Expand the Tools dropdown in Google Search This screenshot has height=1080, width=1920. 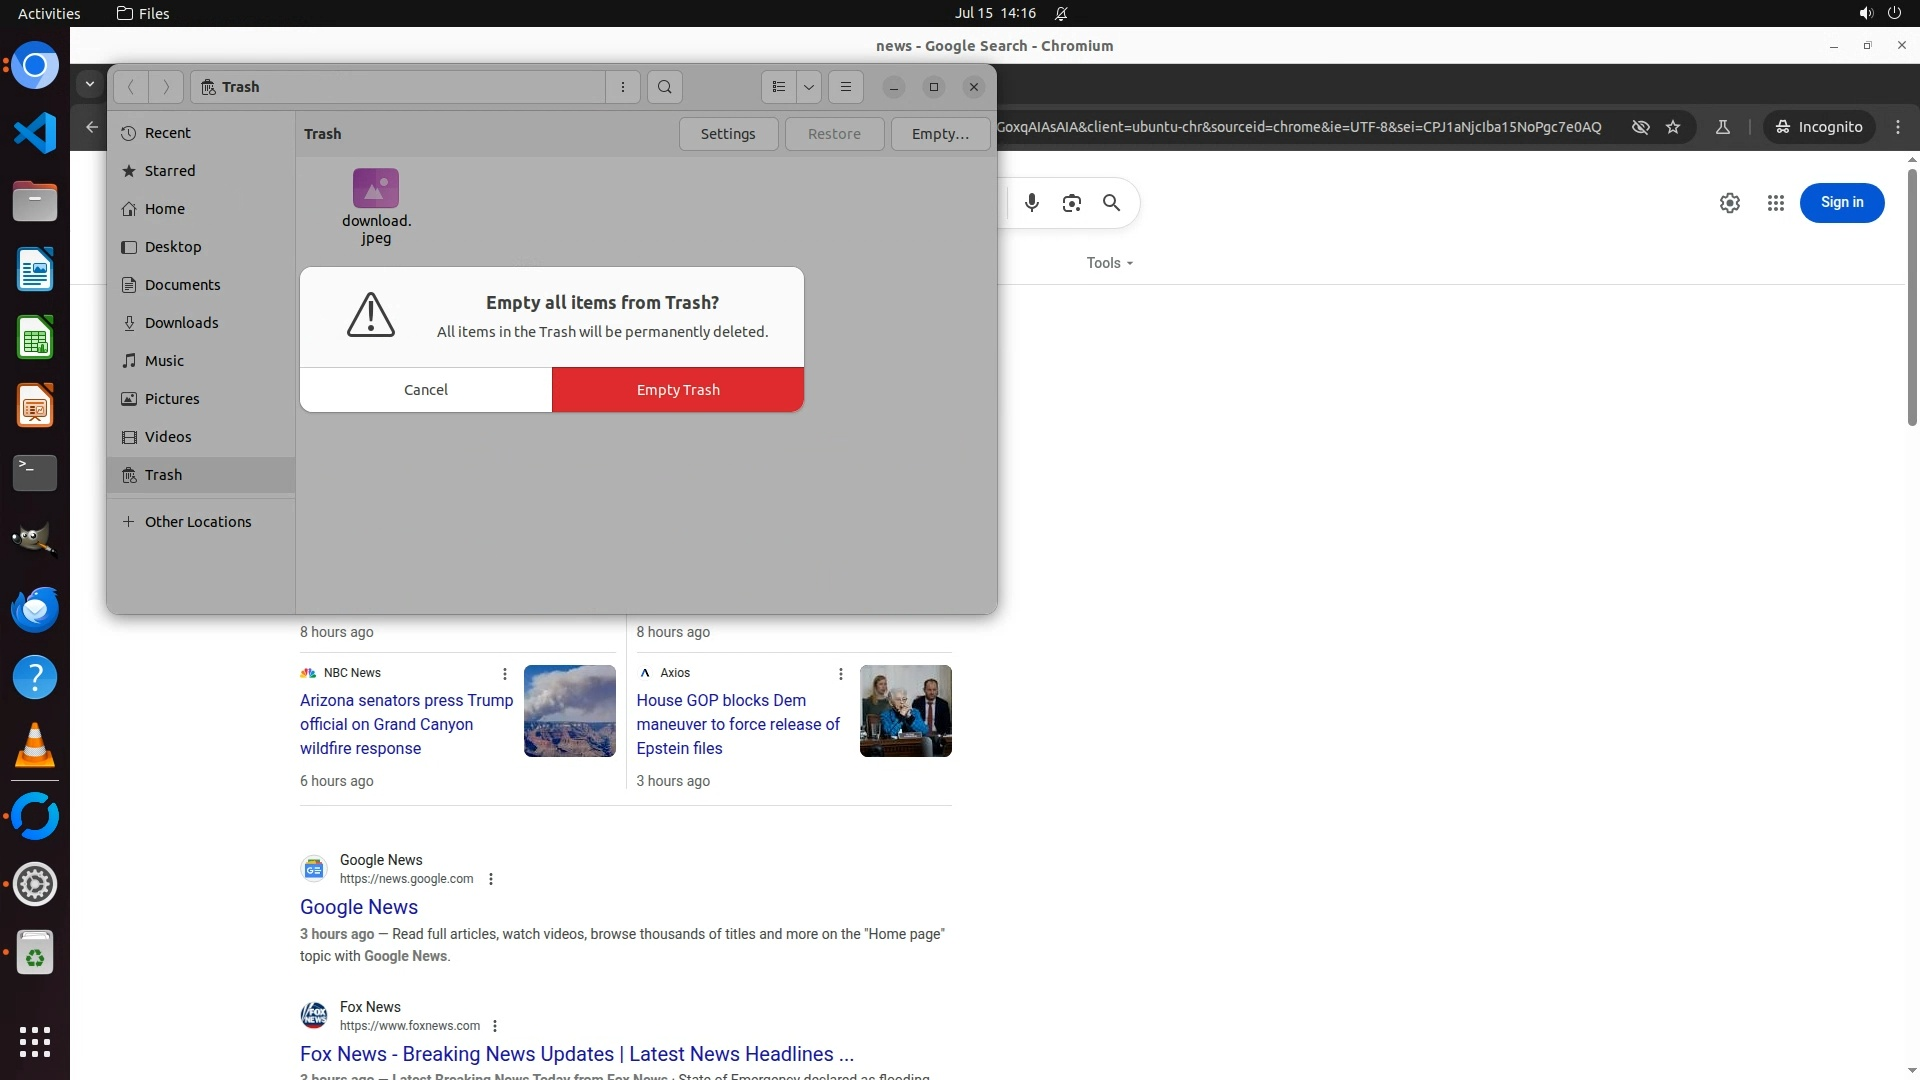tap(1109, 263)
